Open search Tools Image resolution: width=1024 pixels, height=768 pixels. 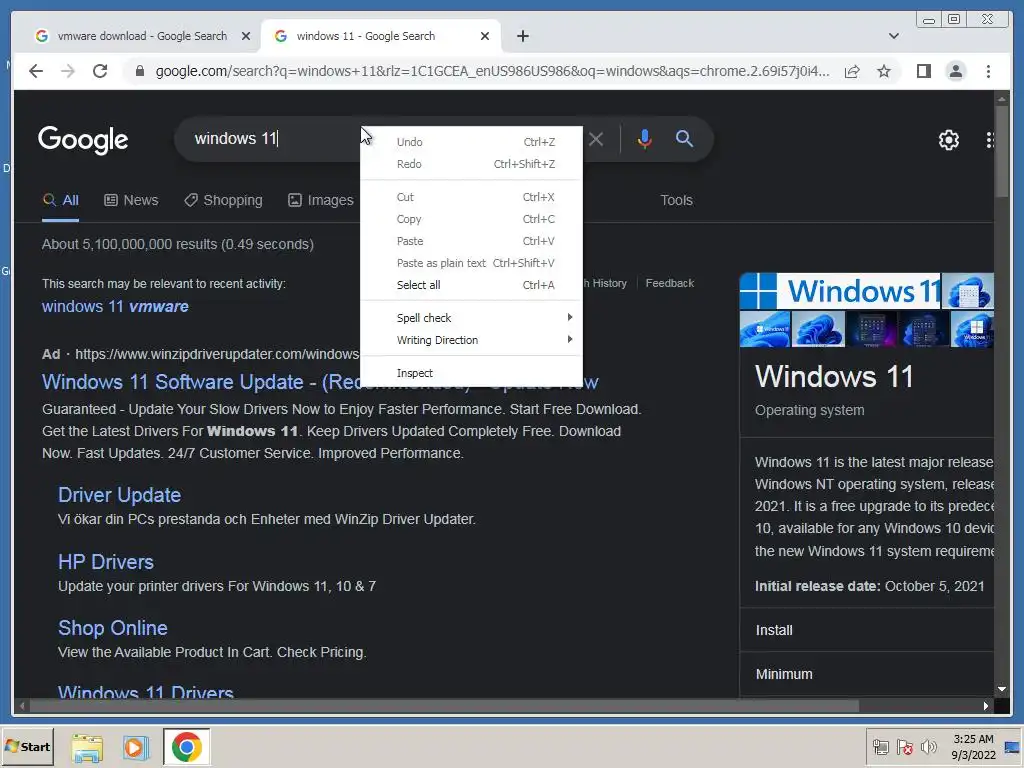[676, 200]
